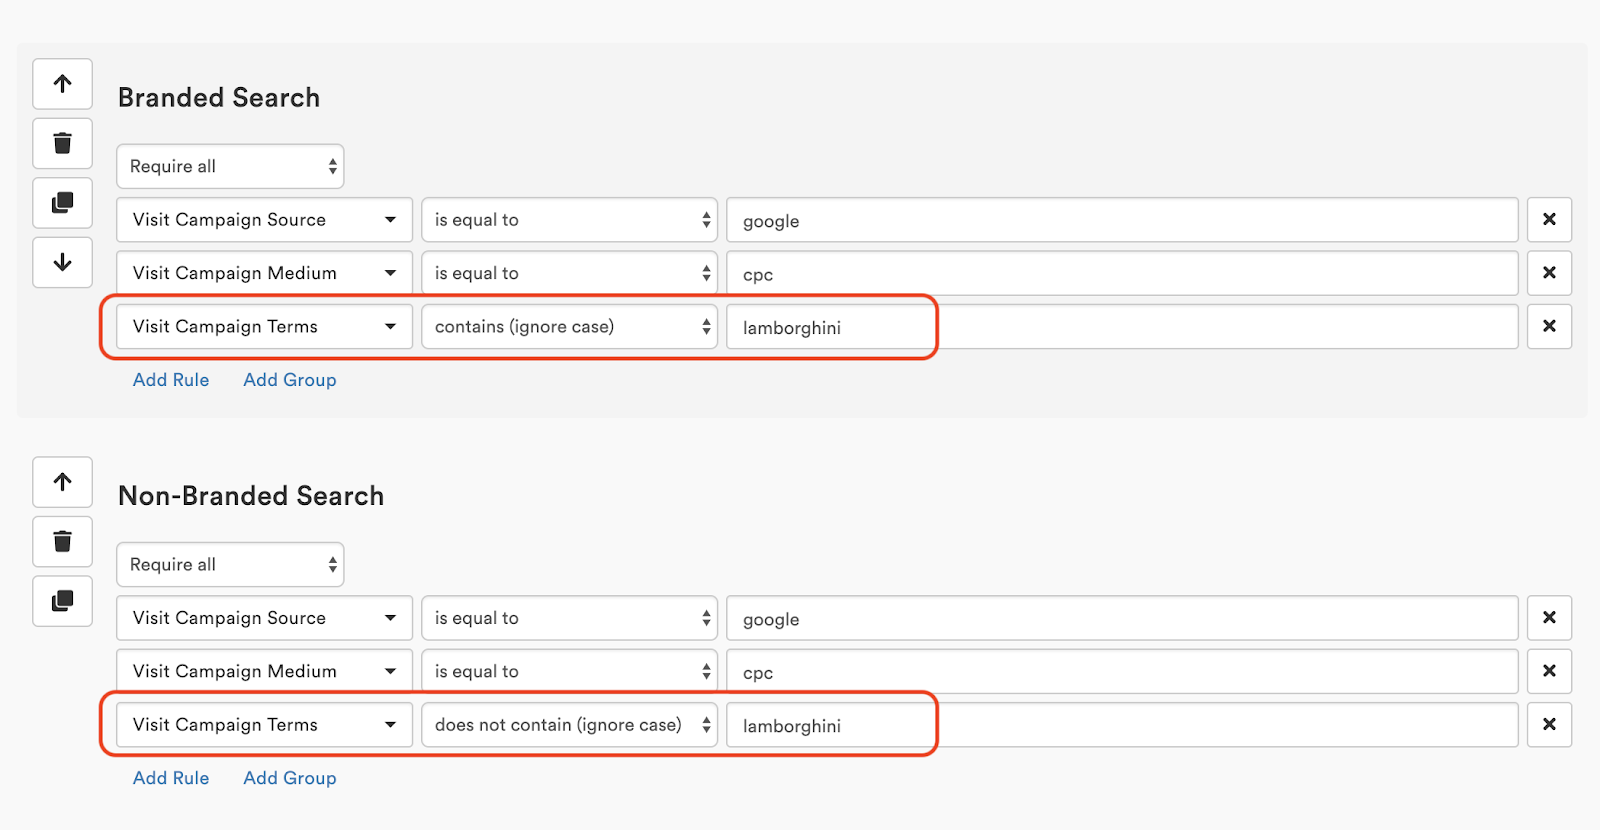The height and width of the screenshot is (830, 1600).
Task: Click Add Rule under Branded Search
Action: pos(171,380)
